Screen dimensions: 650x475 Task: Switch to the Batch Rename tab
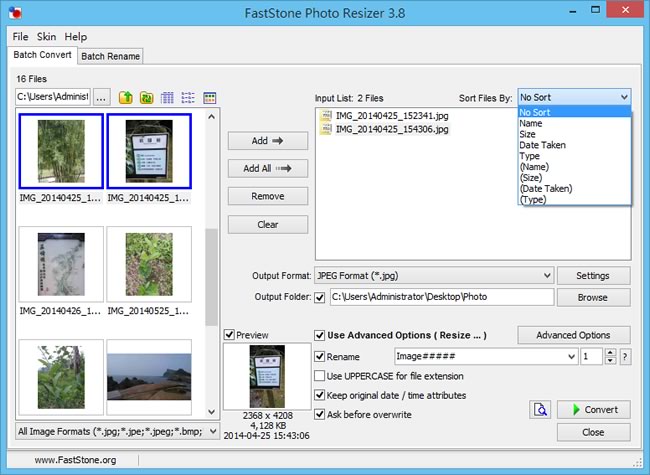click(110, 56)
